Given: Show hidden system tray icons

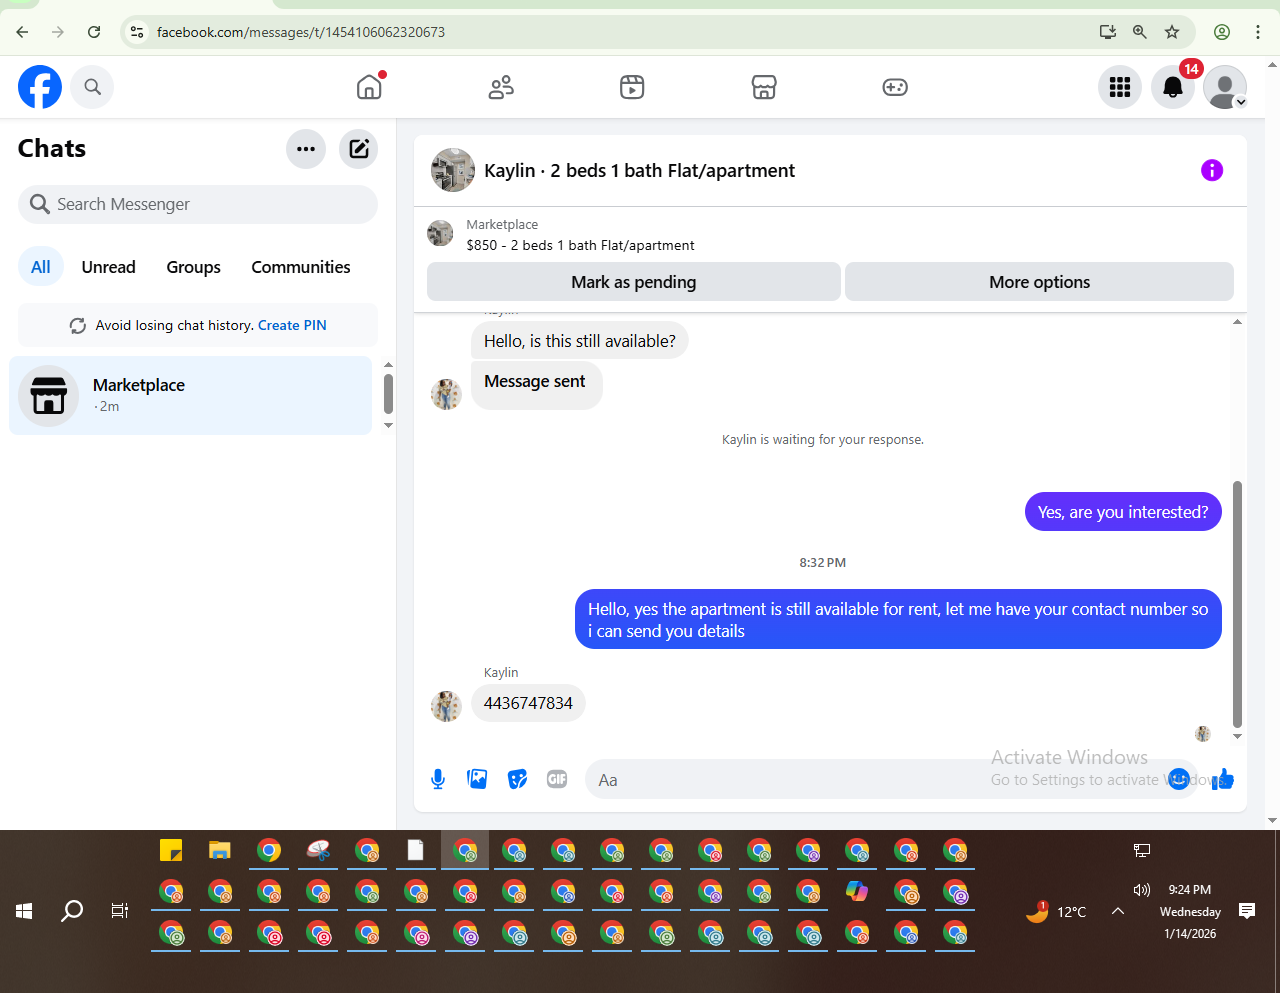Looking at the screenshot, I should (1118, 911).
